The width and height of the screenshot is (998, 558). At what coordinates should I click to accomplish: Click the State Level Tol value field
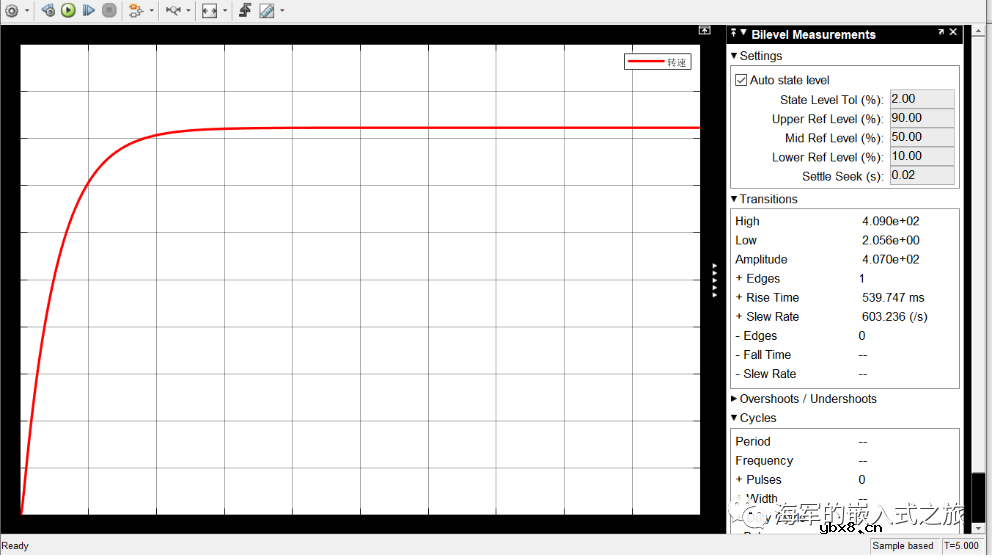point(921,100)
